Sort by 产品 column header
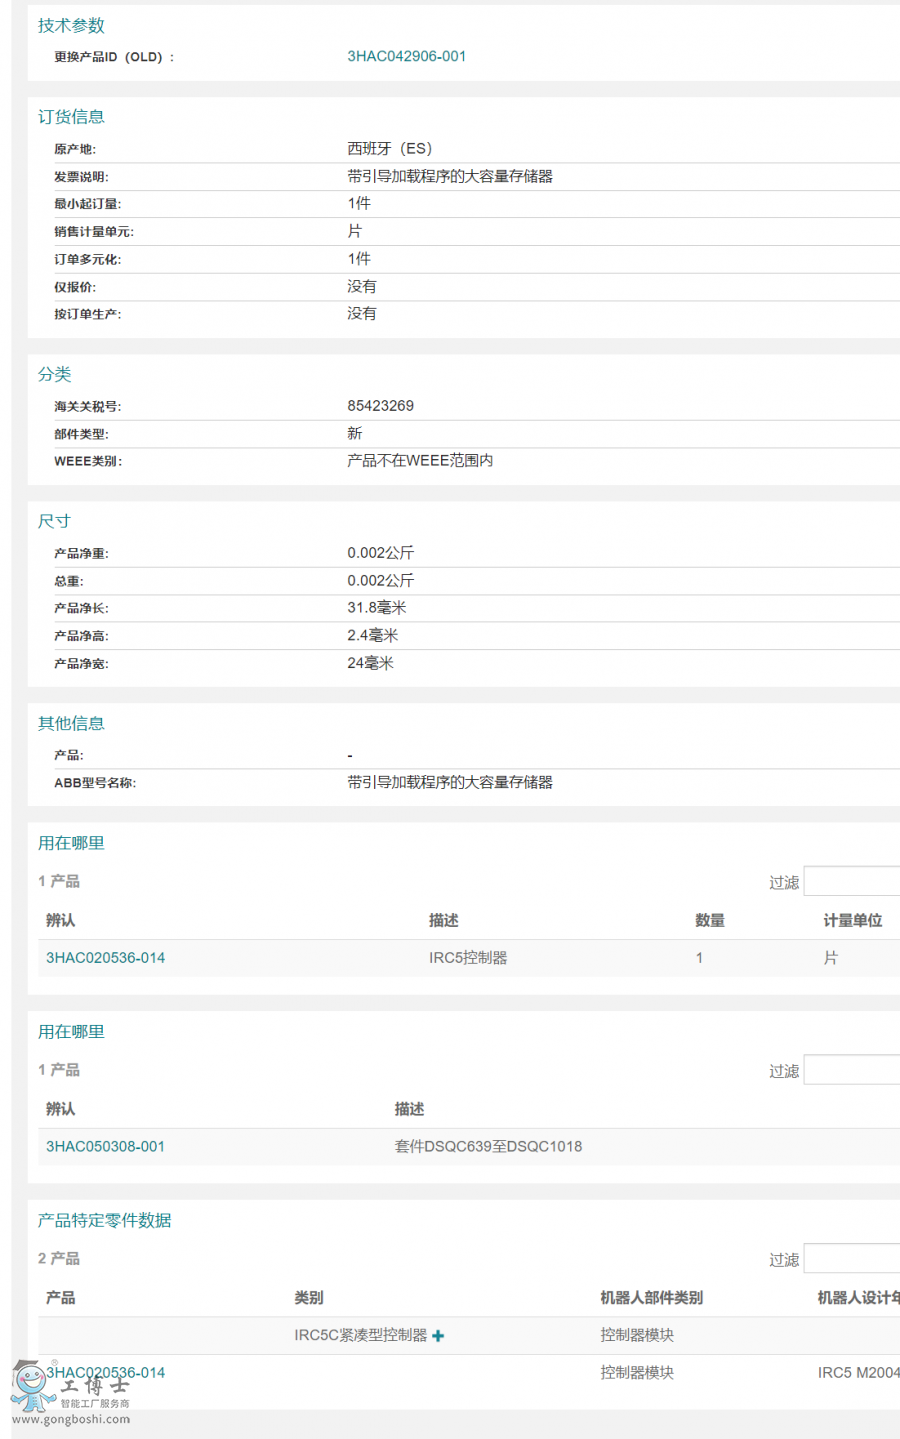The width and height of the screenshot is (900, 1439). point(60,1298)
